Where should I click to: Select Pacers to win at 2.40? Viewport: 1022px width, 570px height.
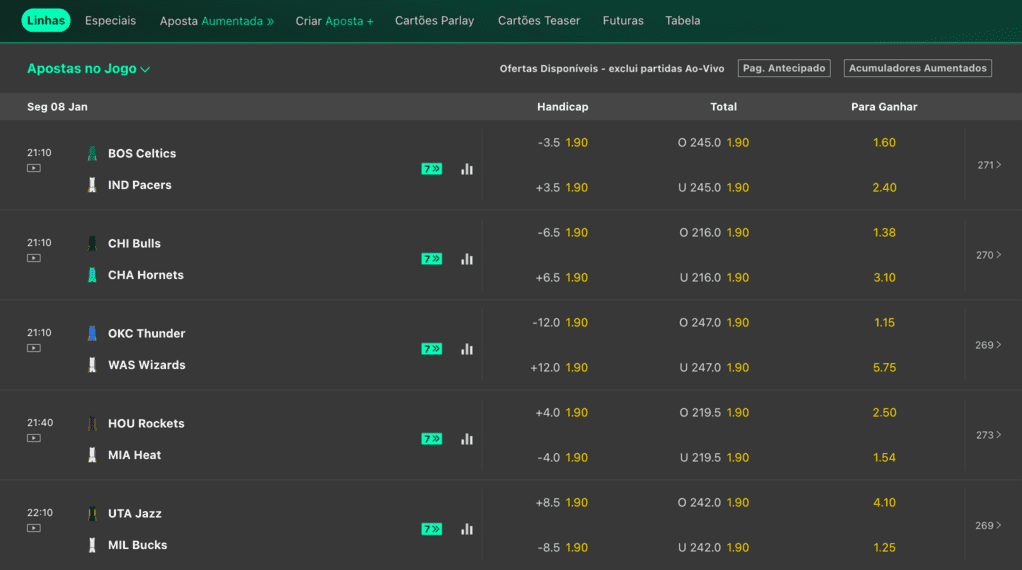[884, 188]
